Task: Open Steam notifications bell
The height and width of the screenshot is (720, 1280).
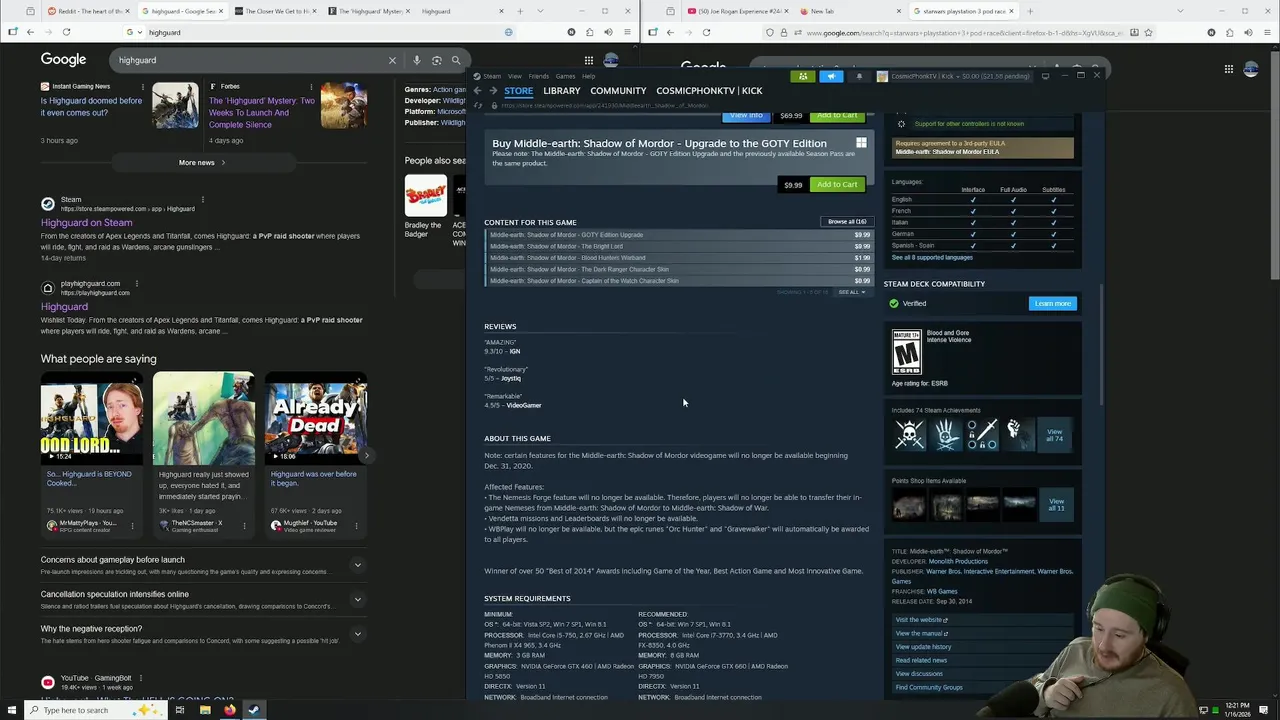Action: coord(858,76)
